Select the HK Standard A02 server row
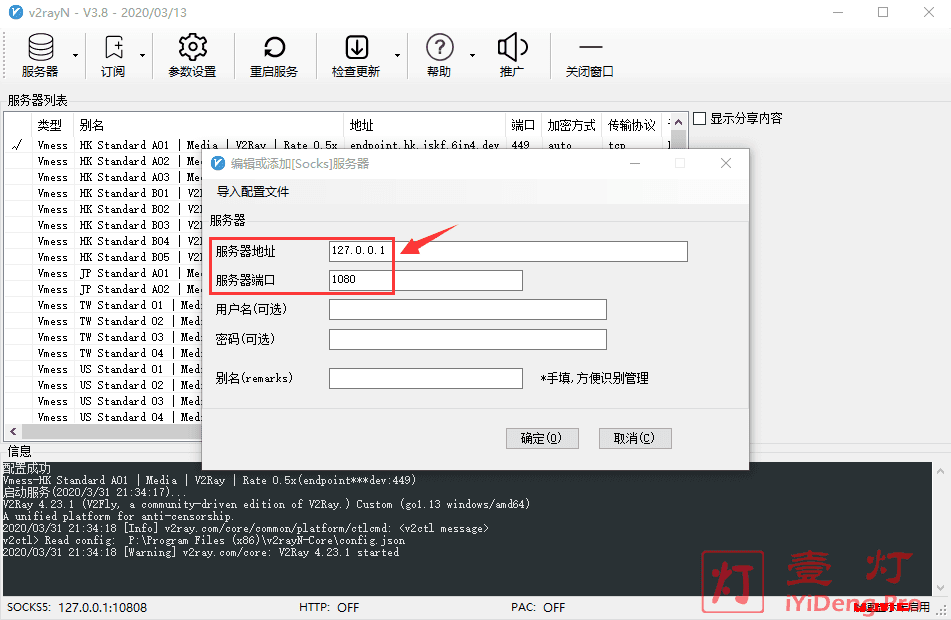 (103, 161)
